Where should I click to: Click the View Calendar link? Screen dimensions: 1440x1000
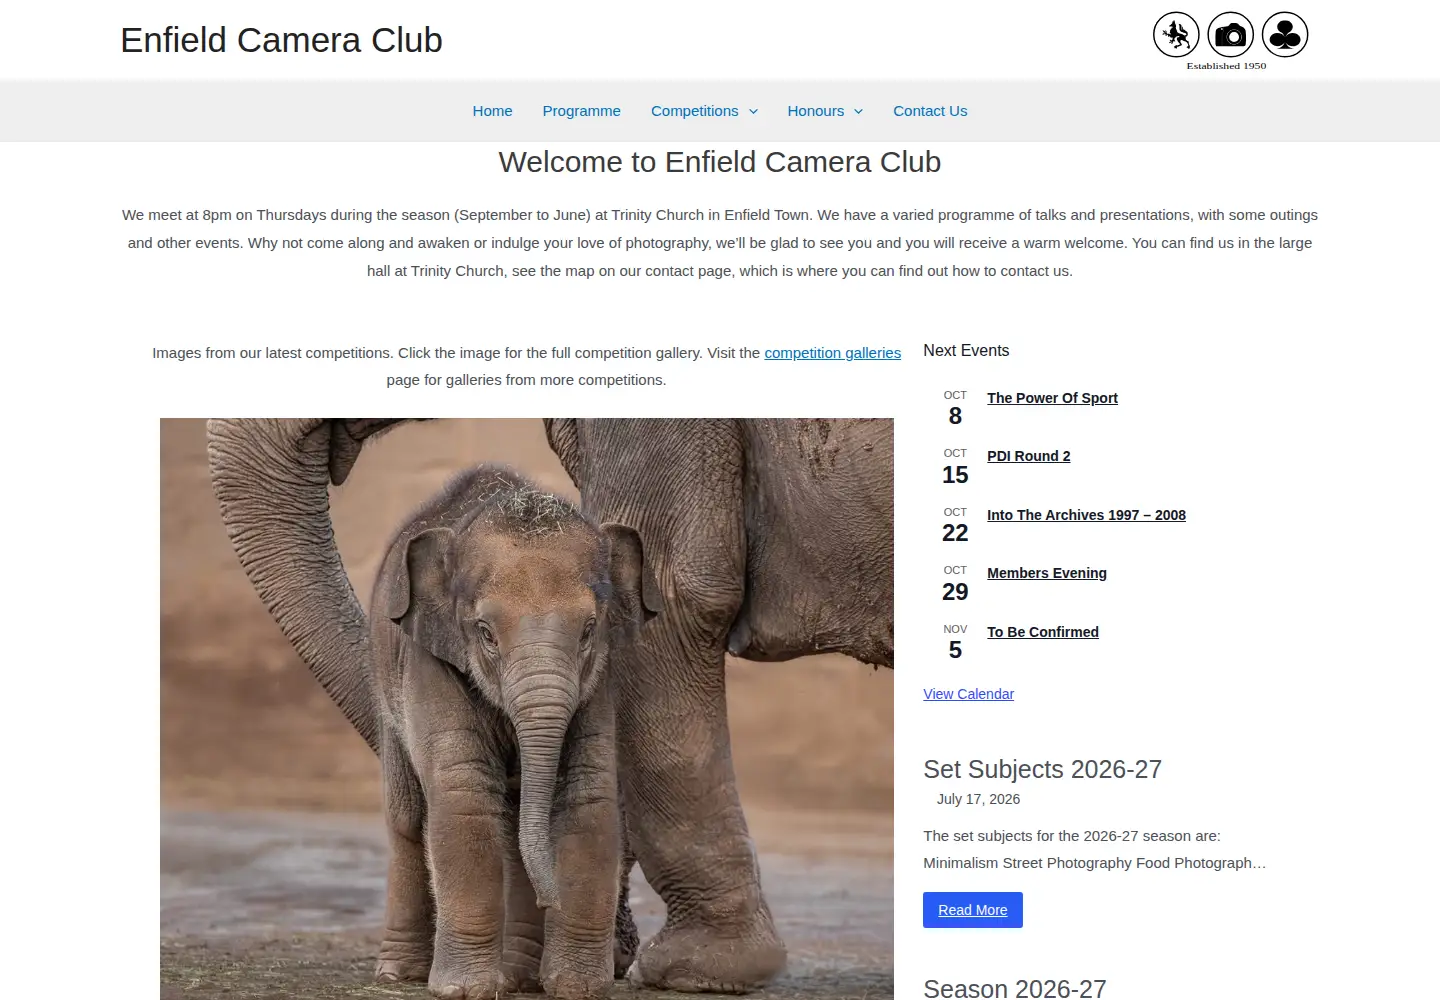[x=968, y=694]
